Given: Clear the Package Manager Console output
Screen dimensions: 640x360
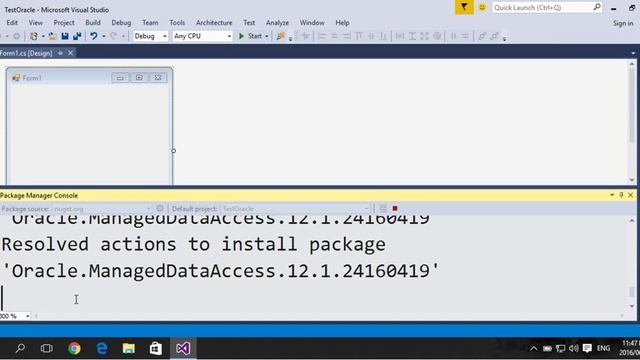Looking at the screenshot, I should [x=383, y=209].
